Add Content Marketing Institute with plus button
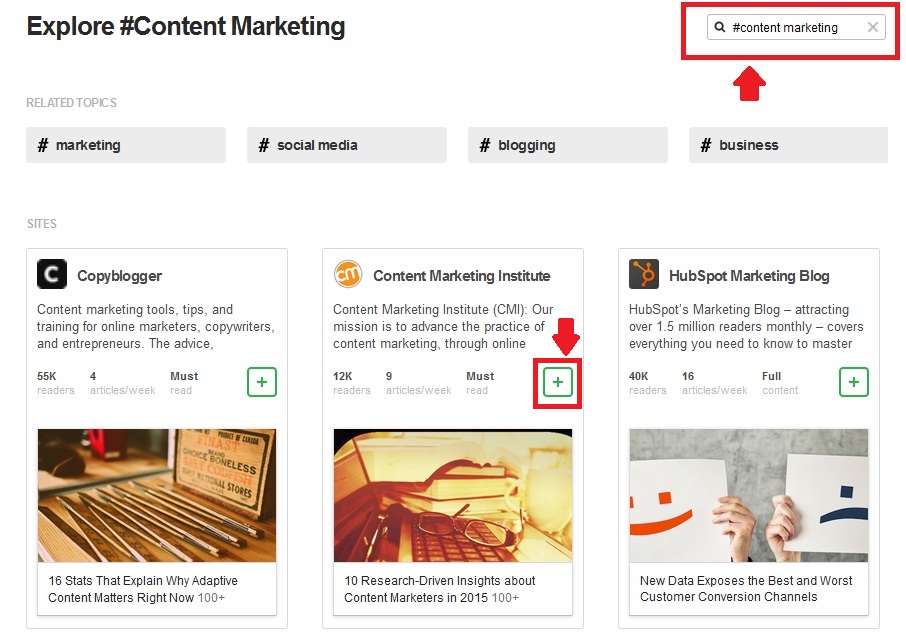This screenshot has height=635, width=906. [558, 382]
